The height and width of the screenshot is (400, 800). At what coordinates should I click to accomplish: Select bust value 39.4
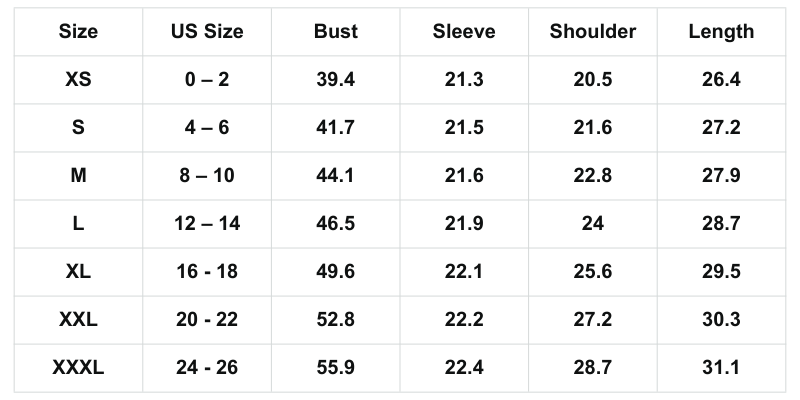(x=335, y=79)
